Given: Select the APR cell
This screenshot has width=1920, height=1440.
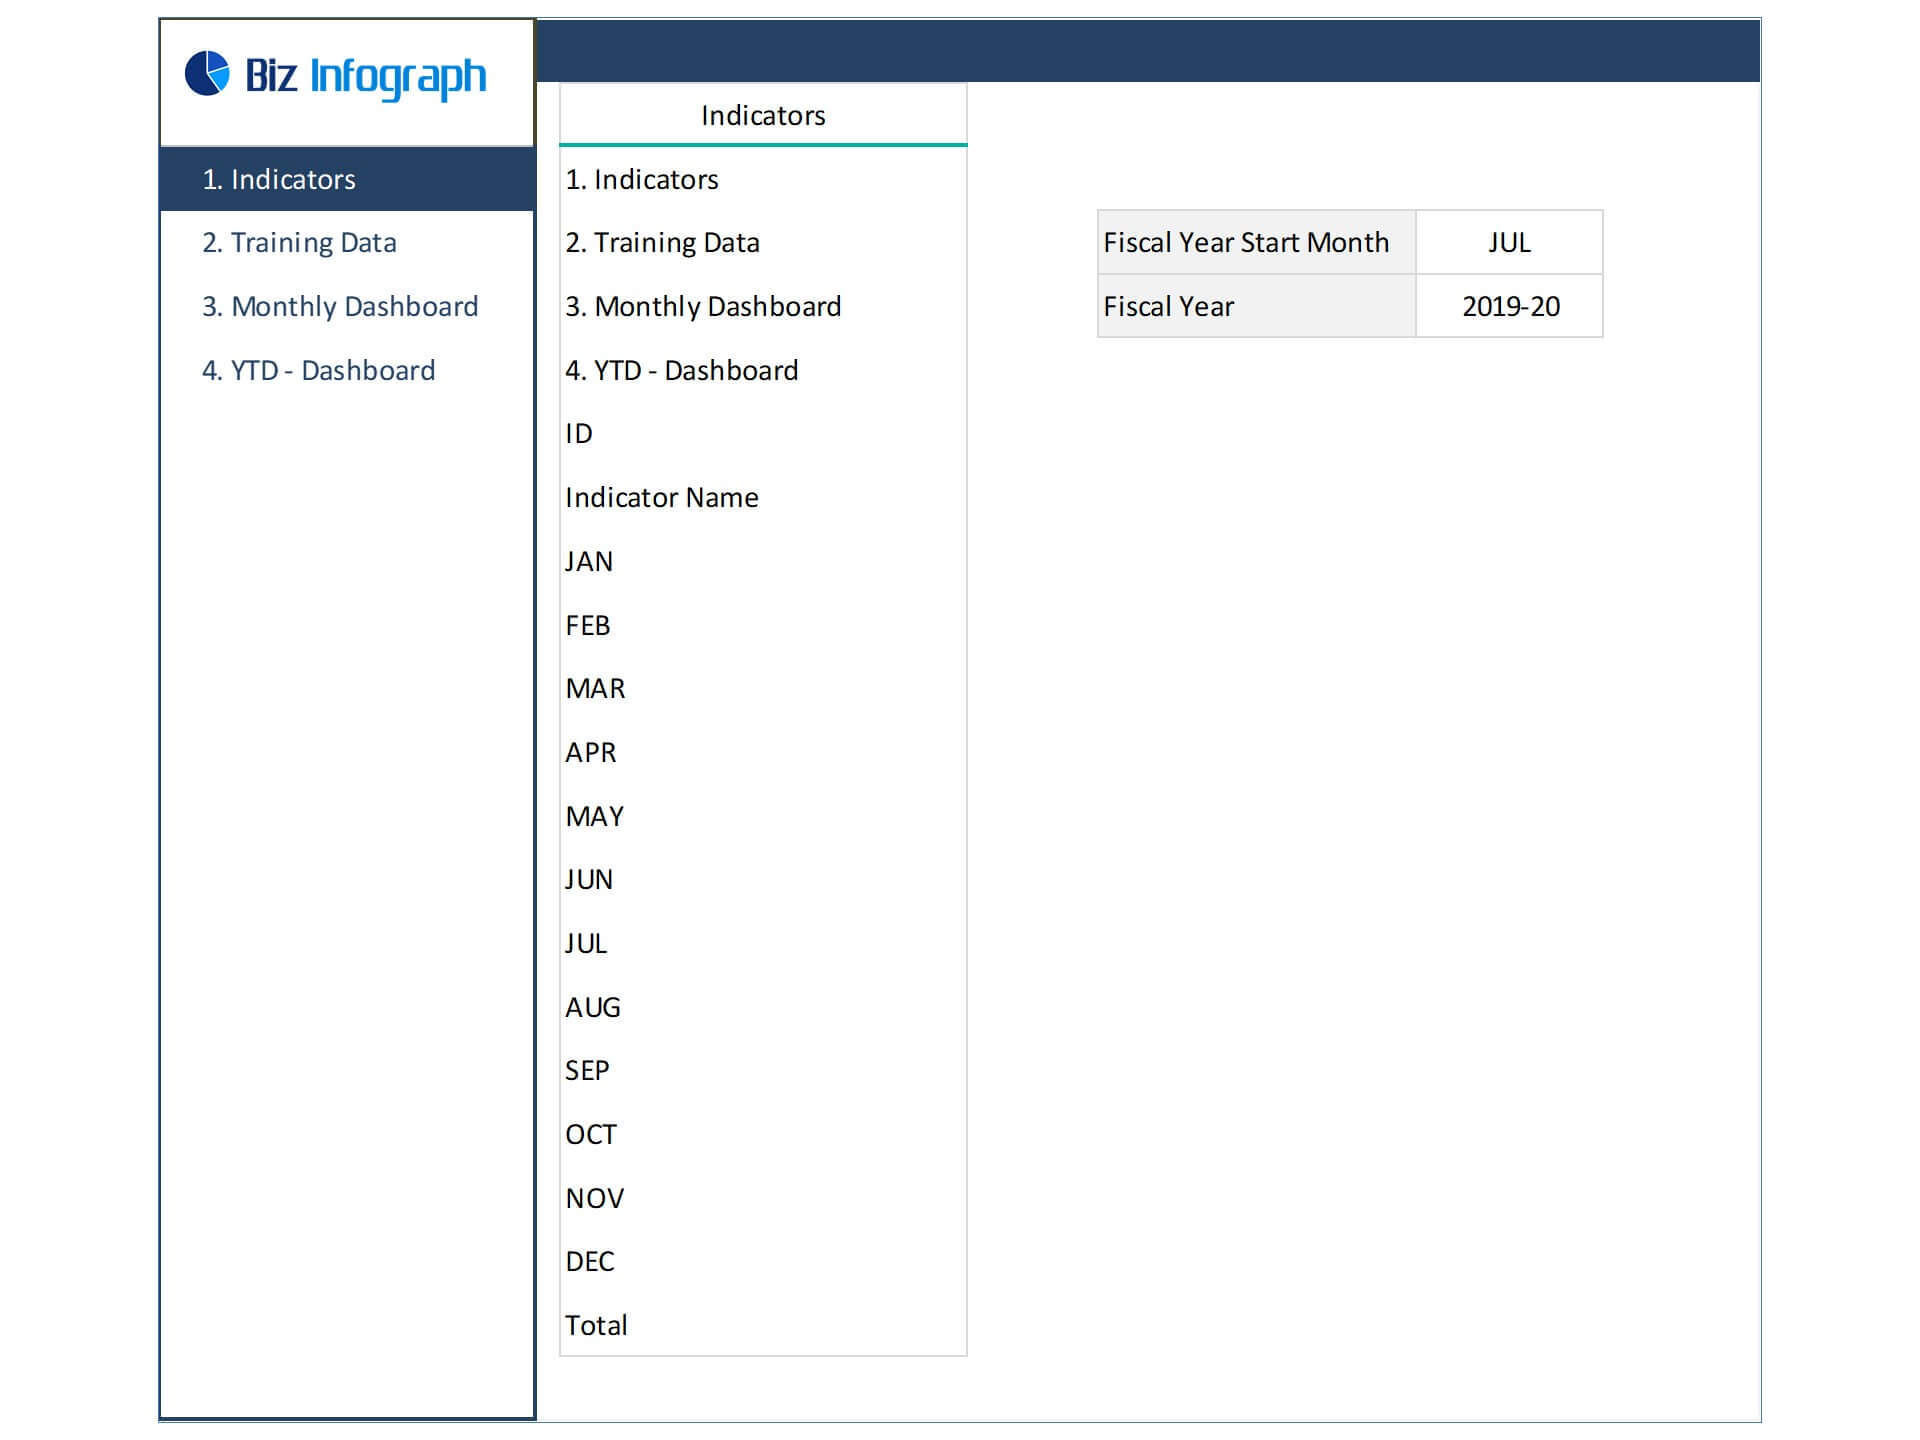Looking at the screenshot, I should 763,752.
